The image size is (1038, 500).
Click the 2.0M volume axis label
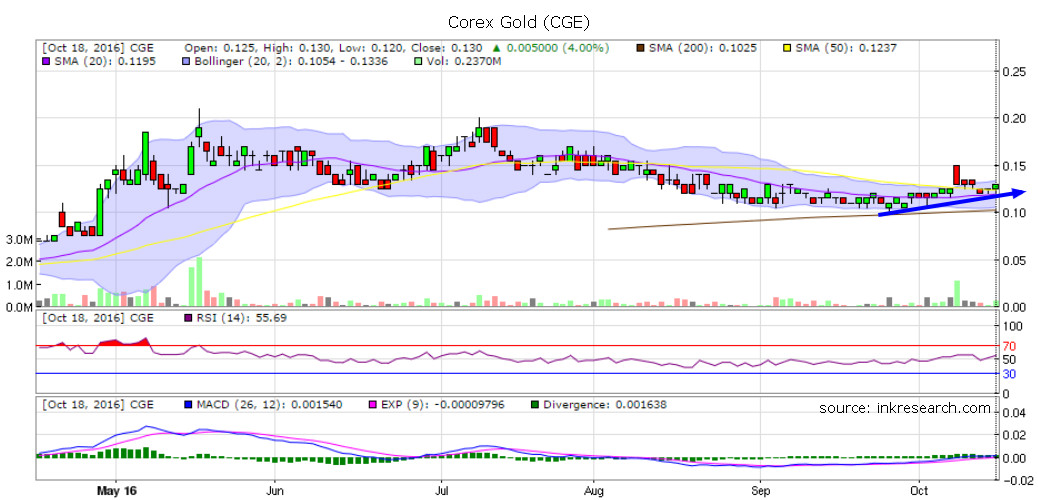pos(17,262)
